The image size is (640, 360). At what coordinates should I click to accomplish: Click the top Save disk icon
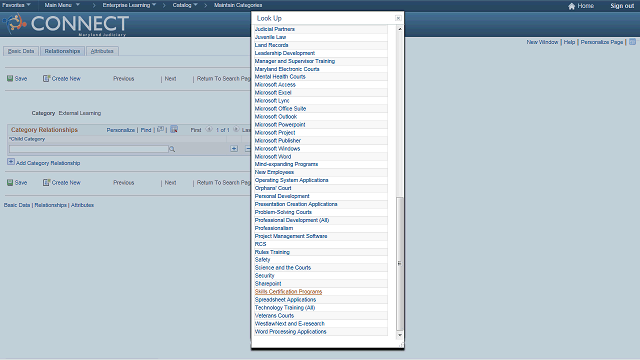click(x=10, y=78)
